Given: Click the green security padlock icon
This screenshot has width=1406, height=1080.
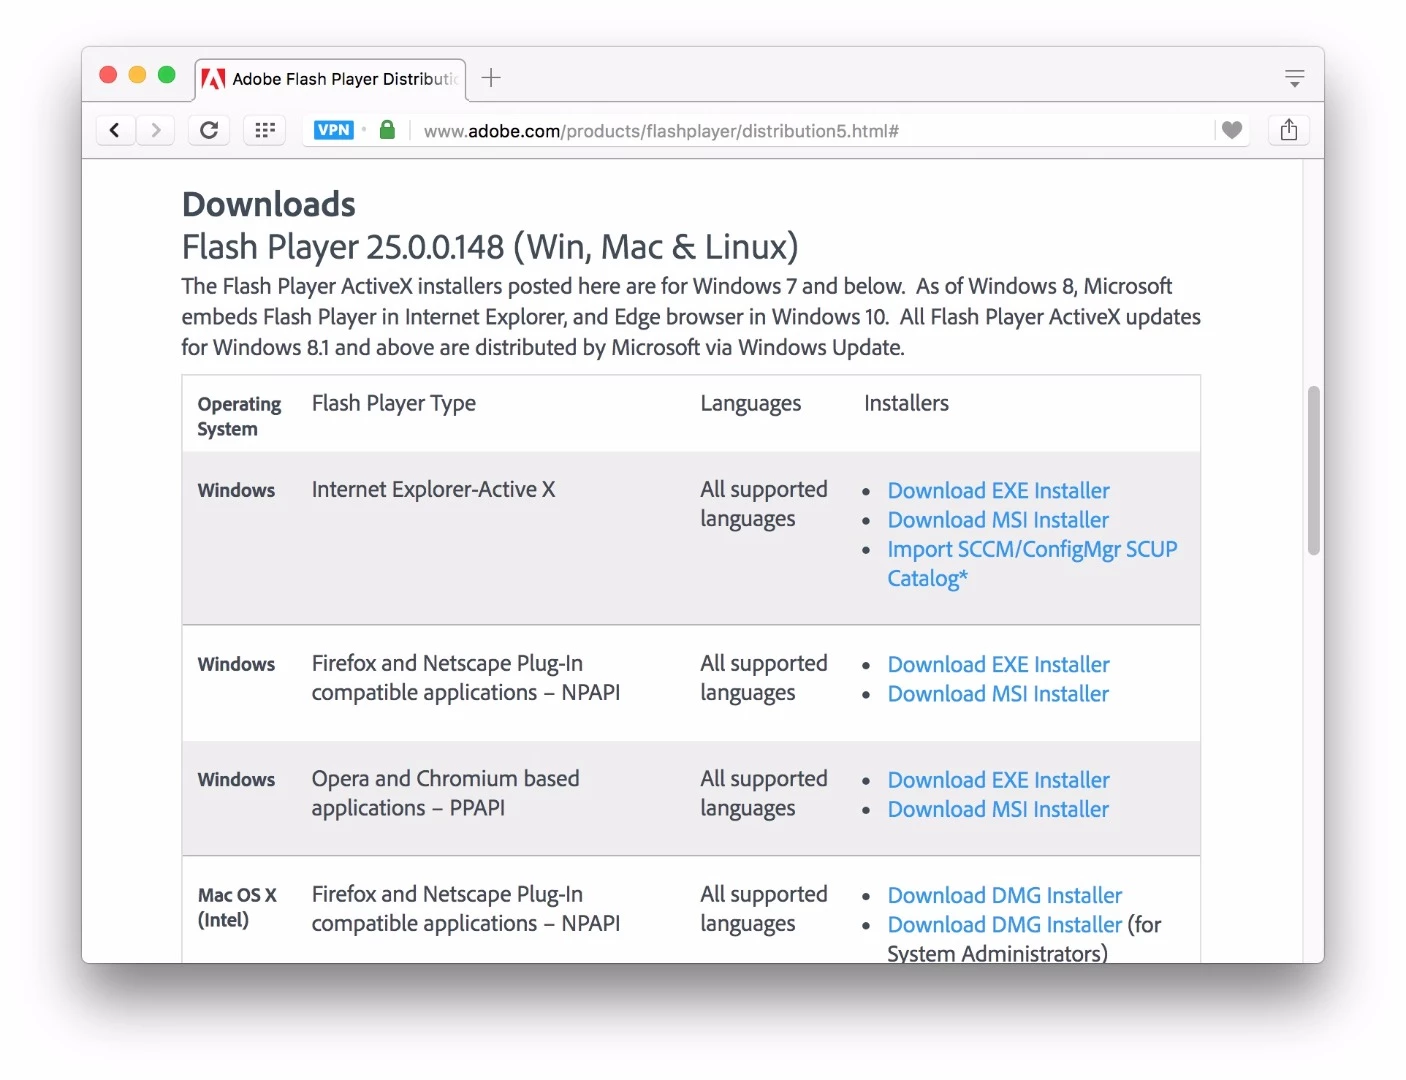Looking at the screenshot, I should click(387, 129).
